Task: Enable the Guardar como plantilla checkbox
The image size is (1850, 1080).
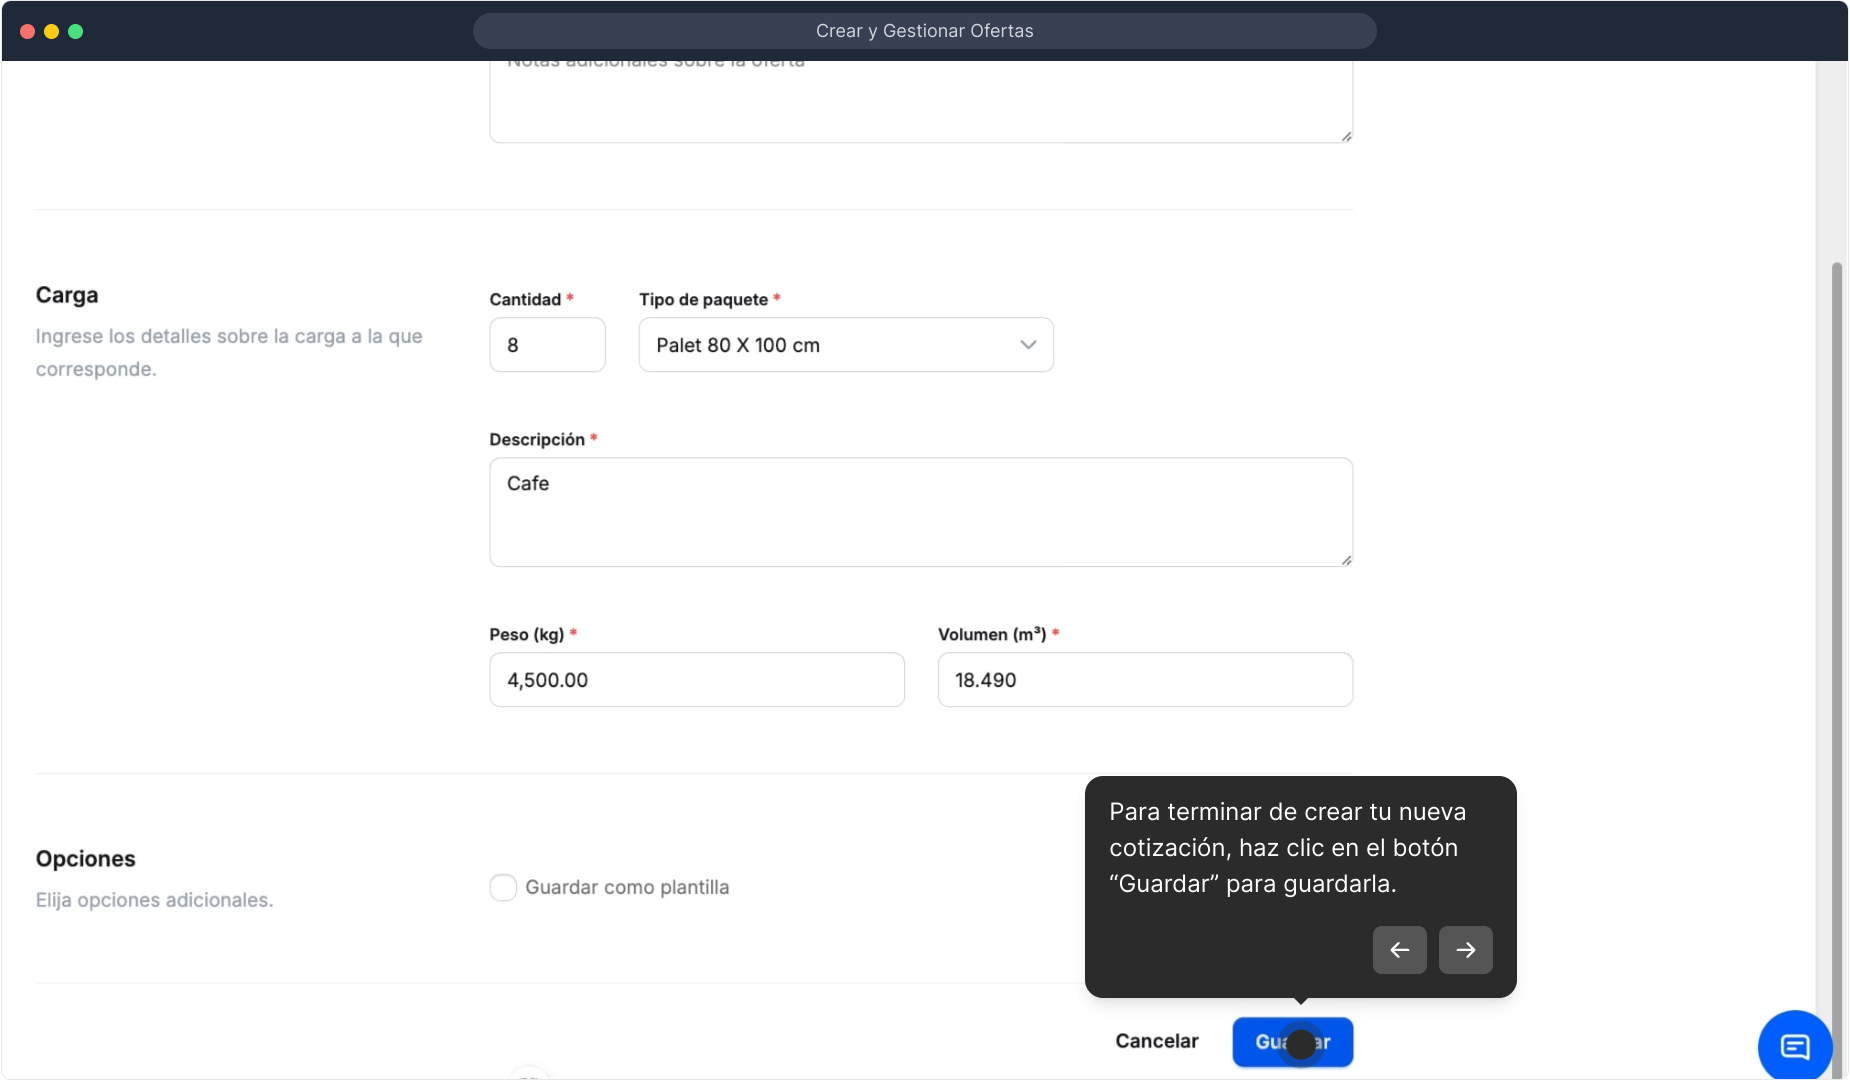Action: click(x=503, y=887)
